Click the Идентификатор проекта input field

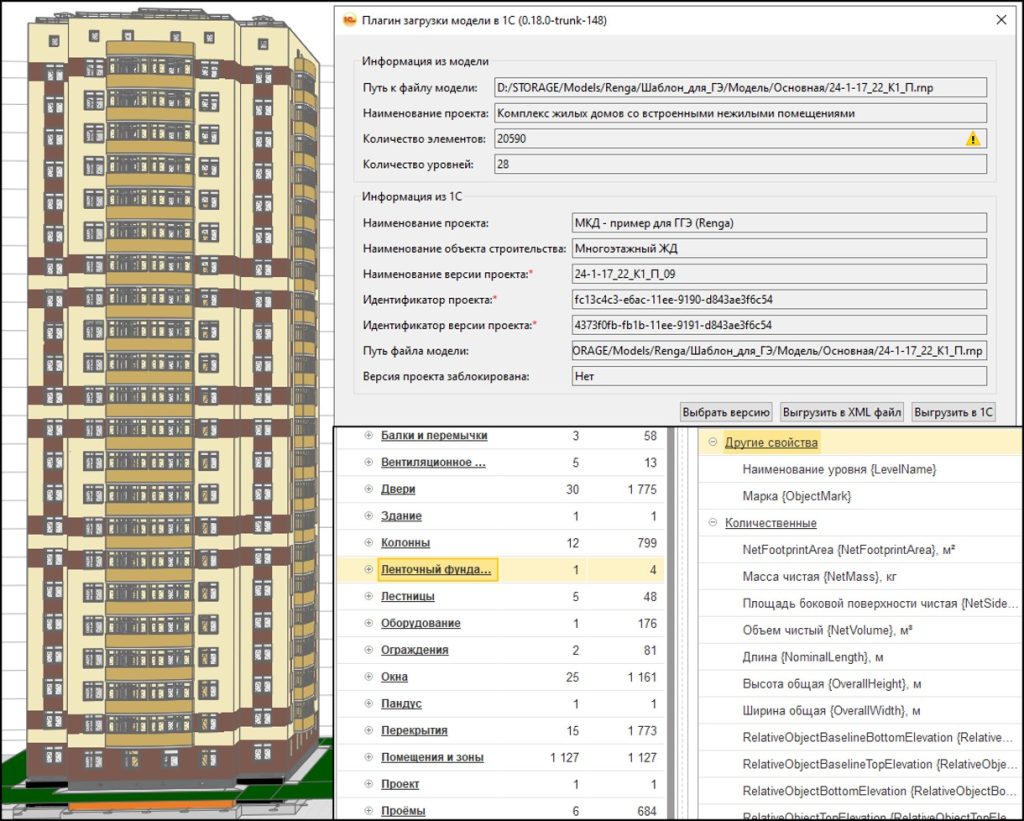pos(778,300)
